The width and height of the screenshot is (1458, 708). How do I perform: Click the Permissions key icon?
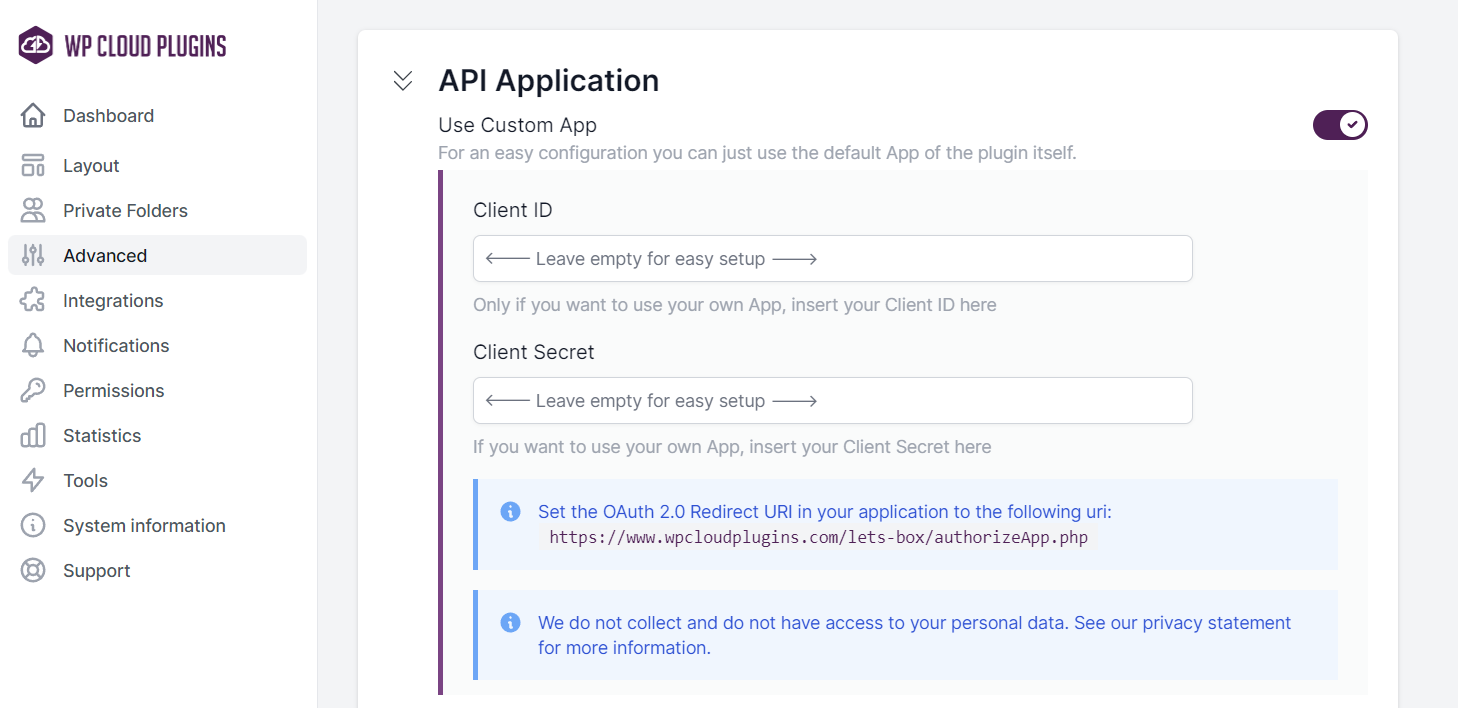click(x=33, y=391)
